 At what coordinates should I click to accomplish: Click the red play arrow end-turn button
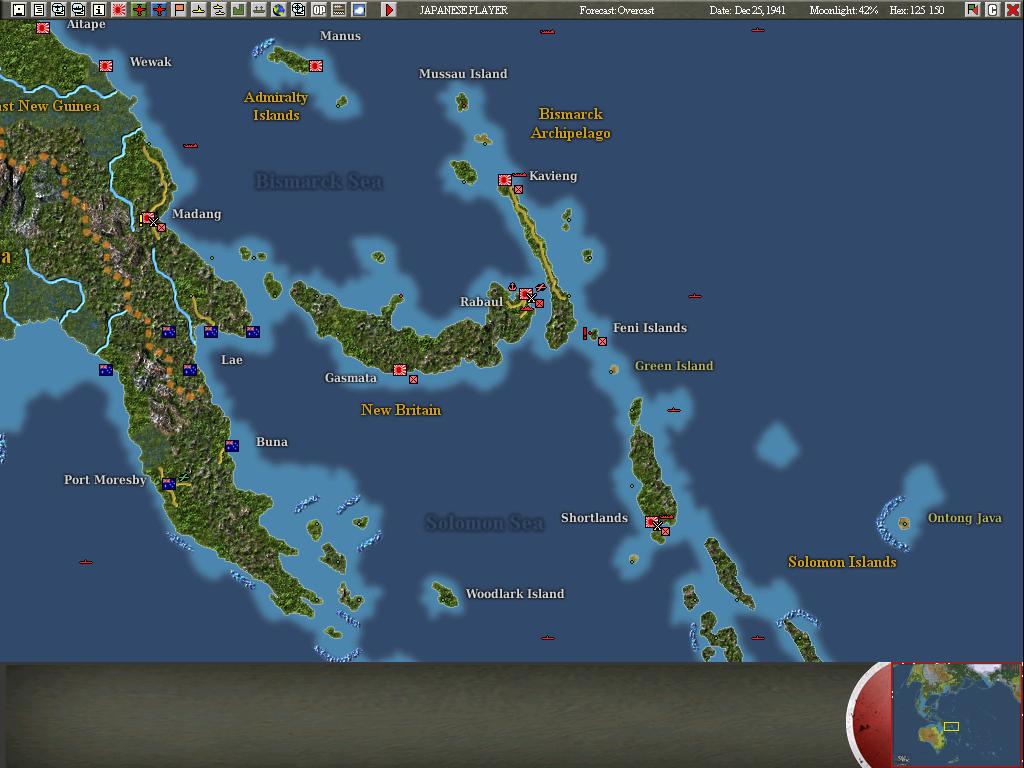[389, 10]
